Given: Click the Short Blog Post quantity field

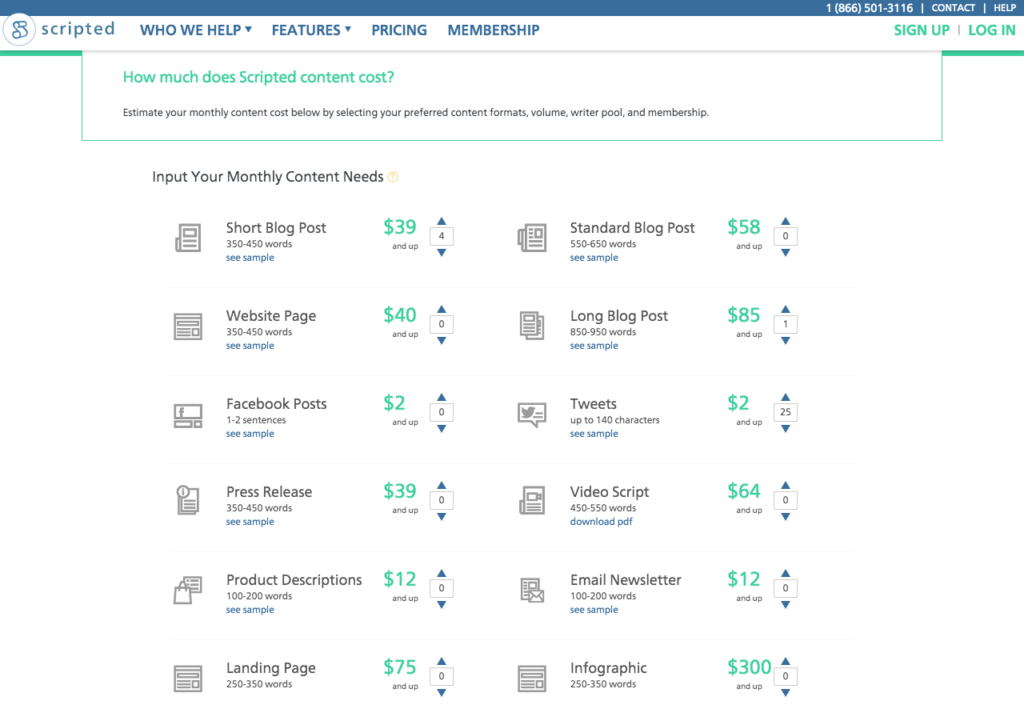Looking at the screenshot, I should point(441,236).
